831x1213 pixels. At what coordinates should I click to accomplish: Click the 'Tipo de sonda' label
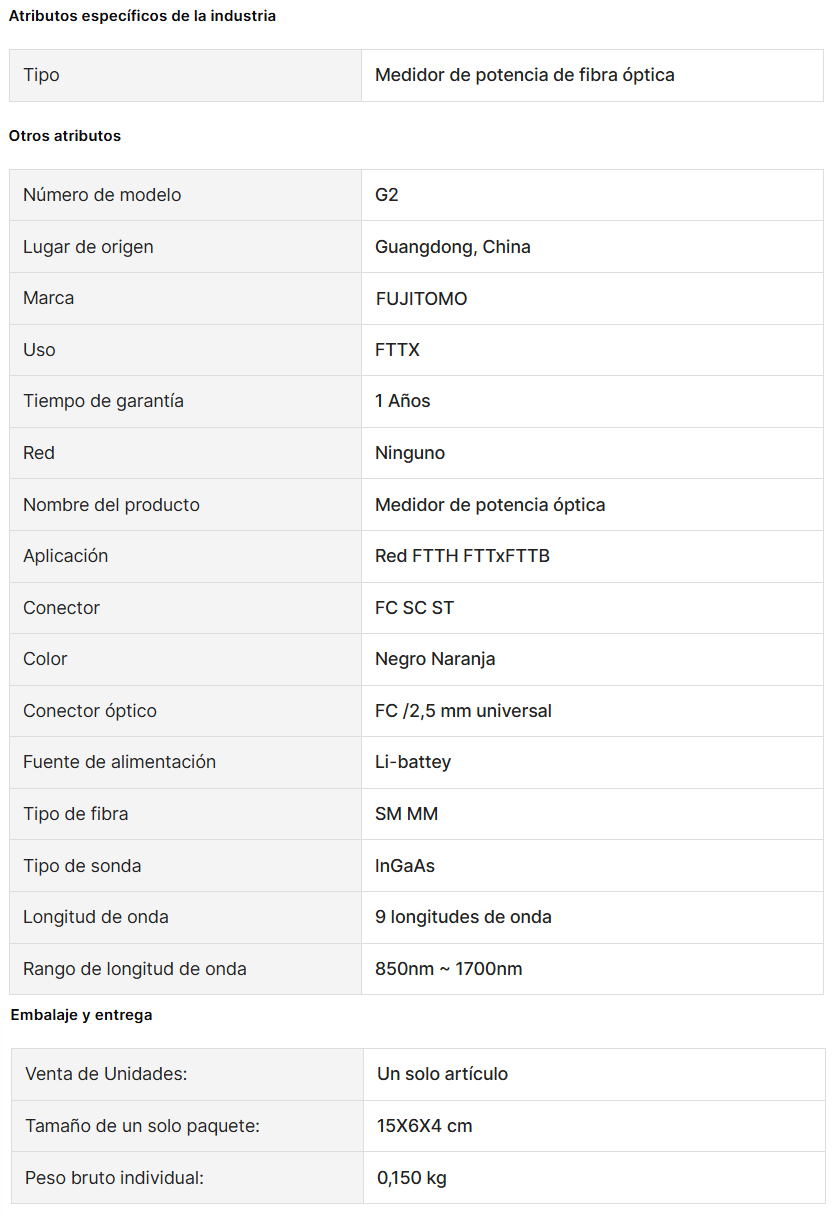(x=82, y=866)
